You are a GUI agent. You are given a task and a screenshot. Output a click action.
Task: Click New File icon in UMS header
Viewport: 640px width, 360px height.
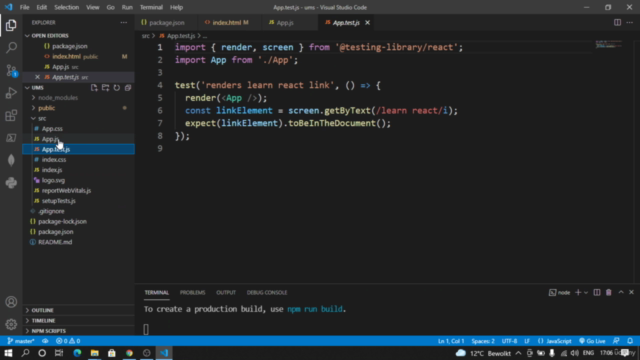(94, 88)
